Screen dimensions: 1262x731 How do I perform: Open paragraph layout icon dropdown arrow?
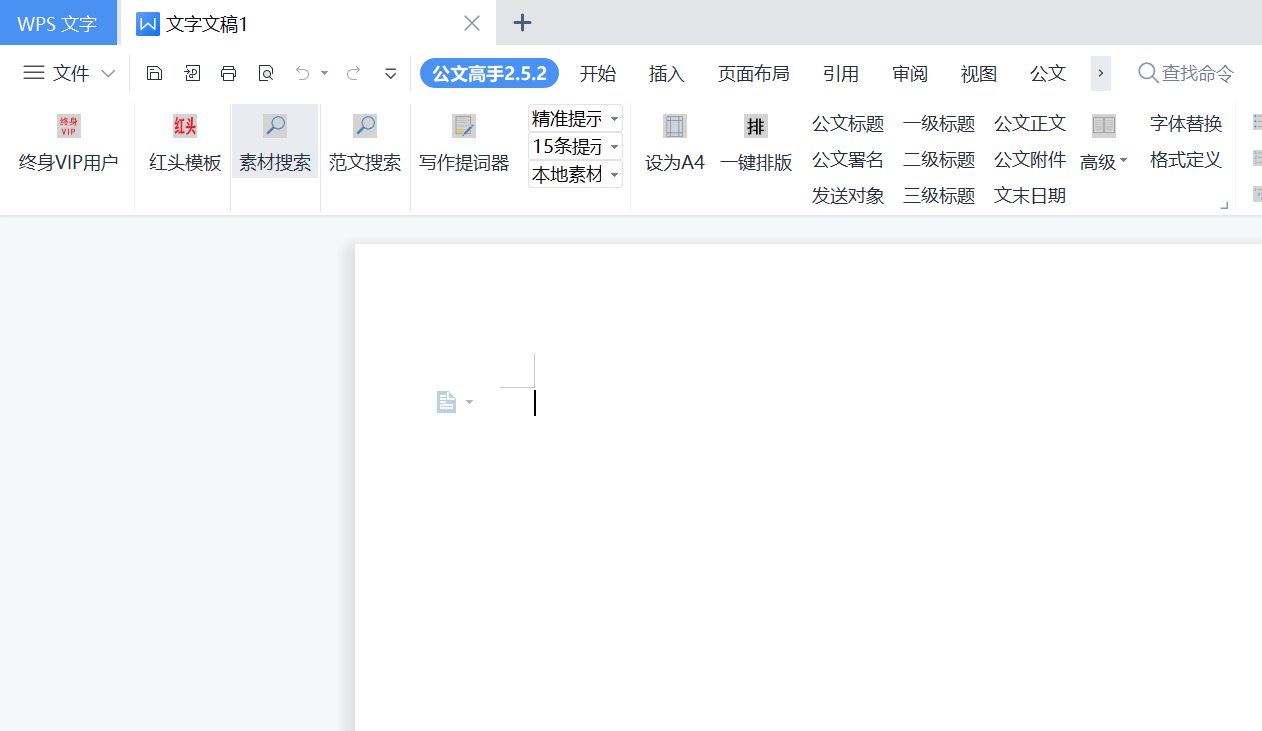tap(470, 402)
